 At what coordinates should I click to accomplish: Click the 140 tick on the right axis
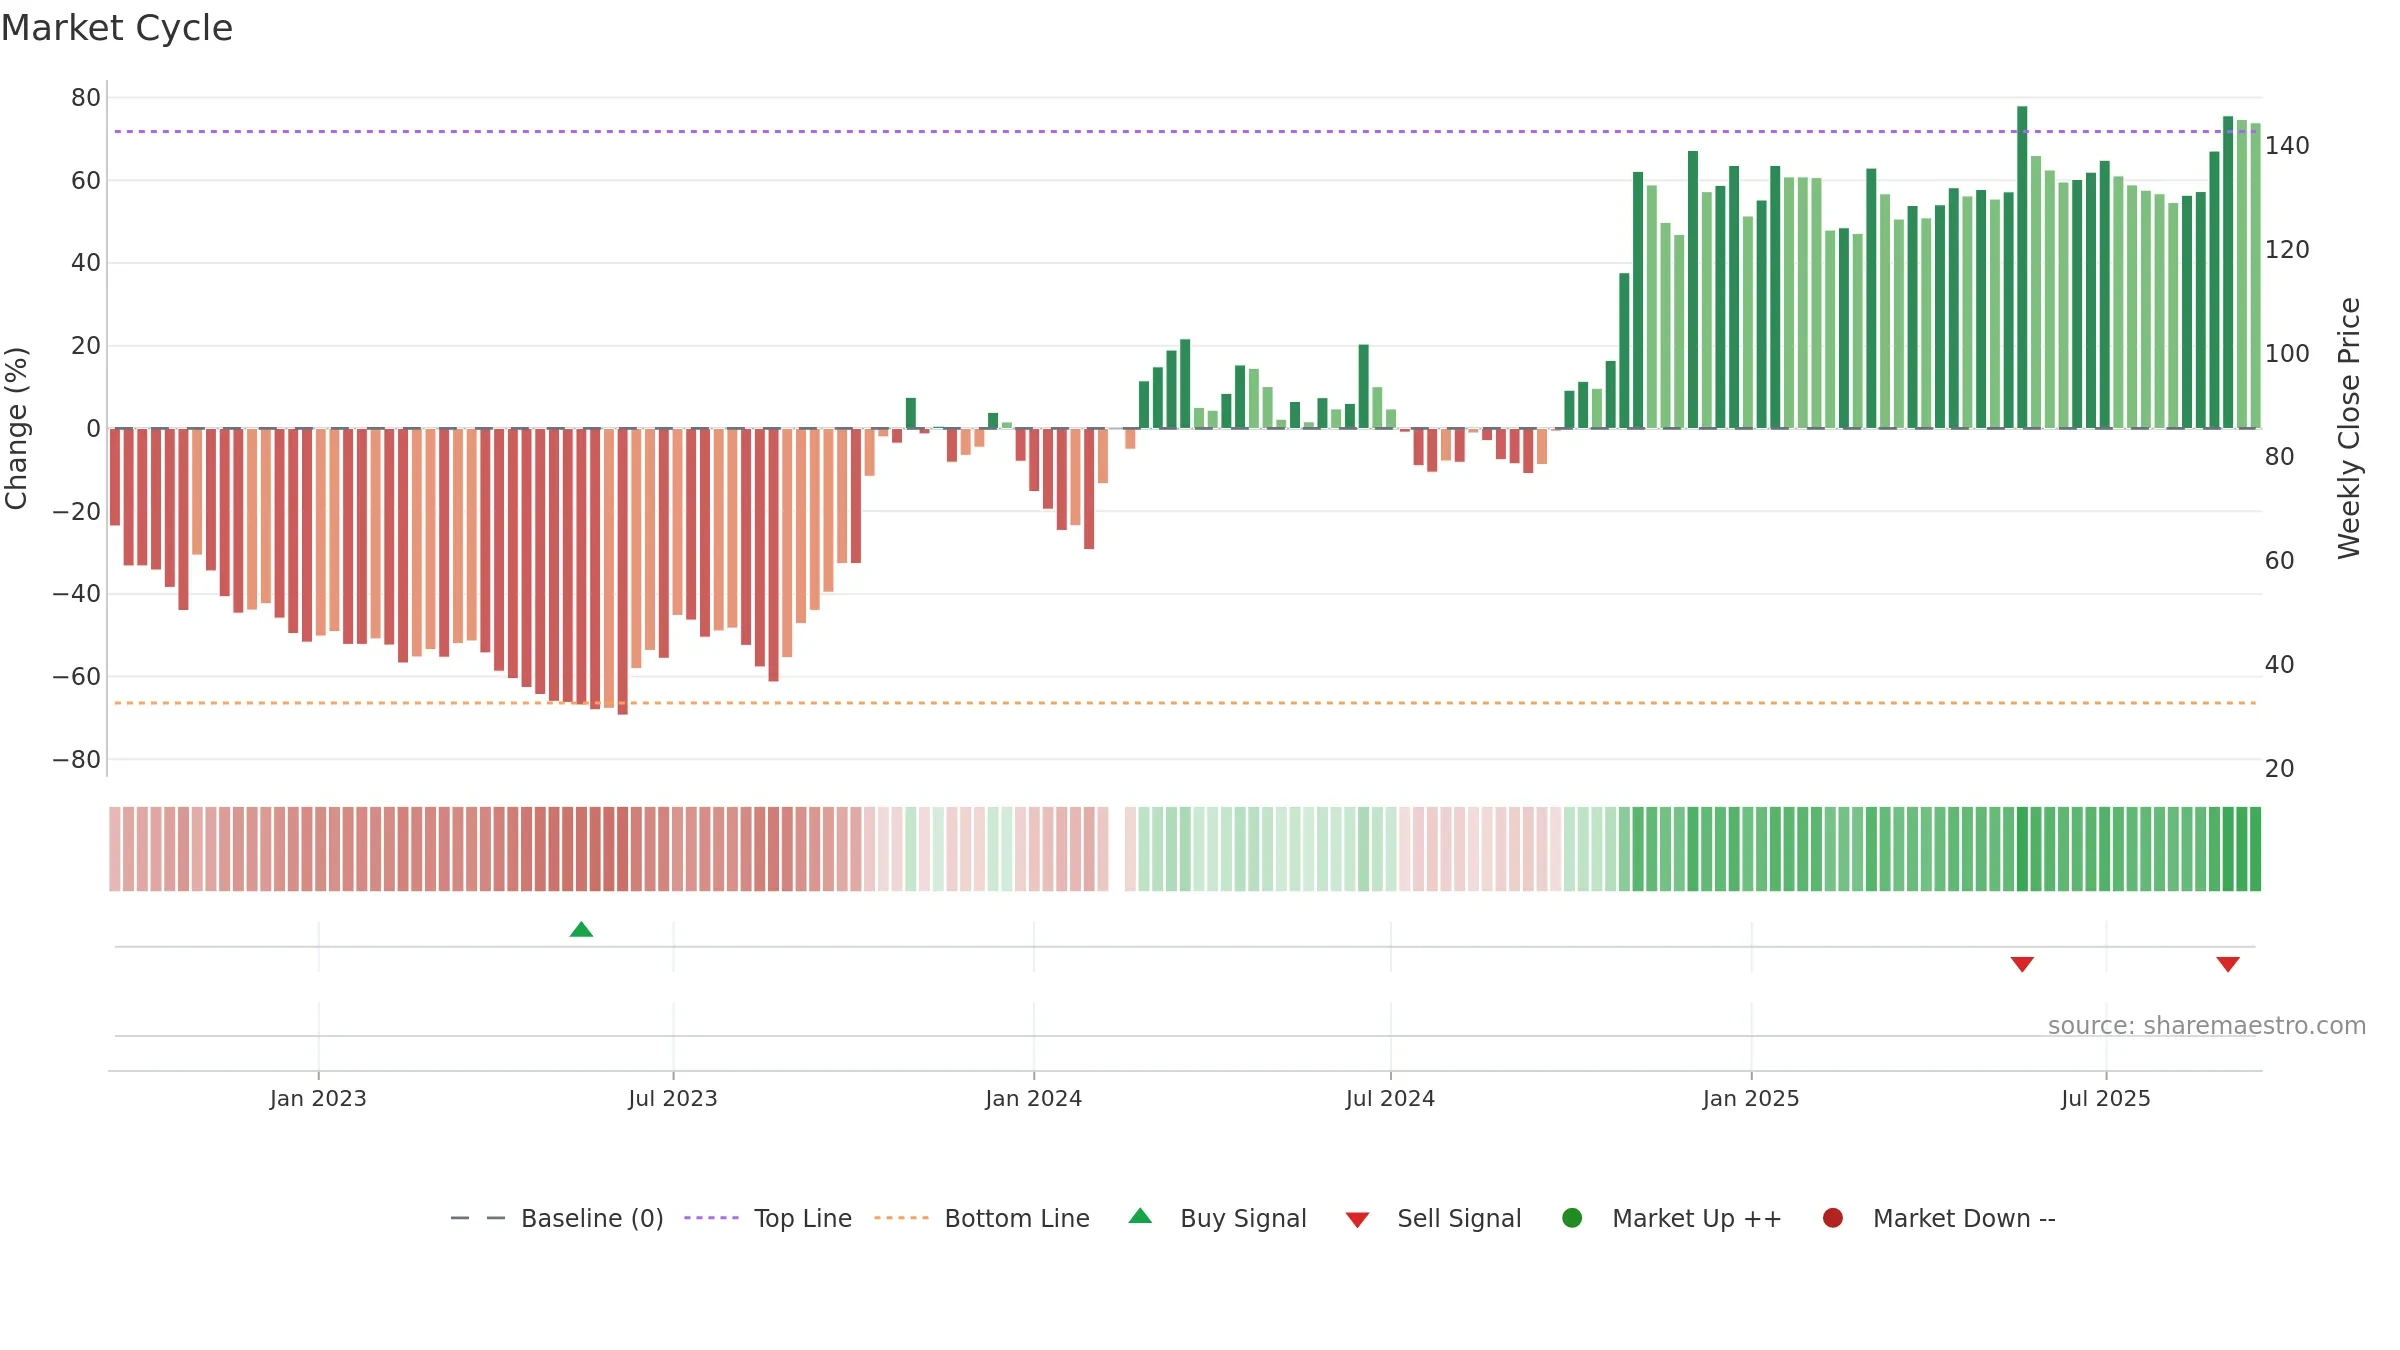pos(2287,146)
